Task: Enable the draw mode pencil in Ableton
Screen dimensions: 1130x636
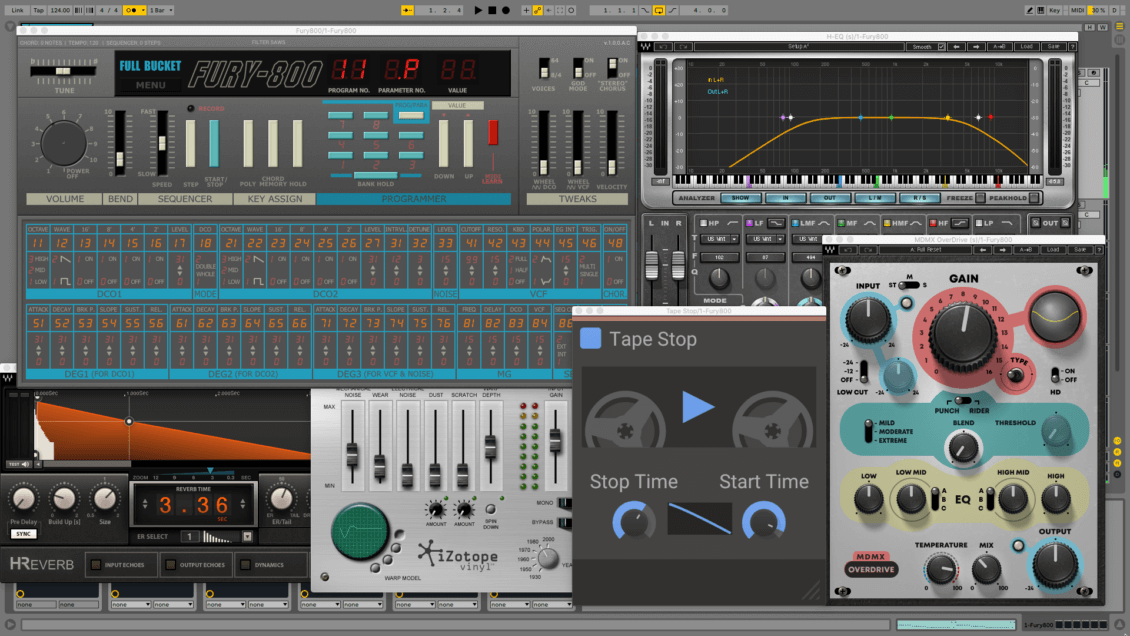Action: [x=1030, y=10]
